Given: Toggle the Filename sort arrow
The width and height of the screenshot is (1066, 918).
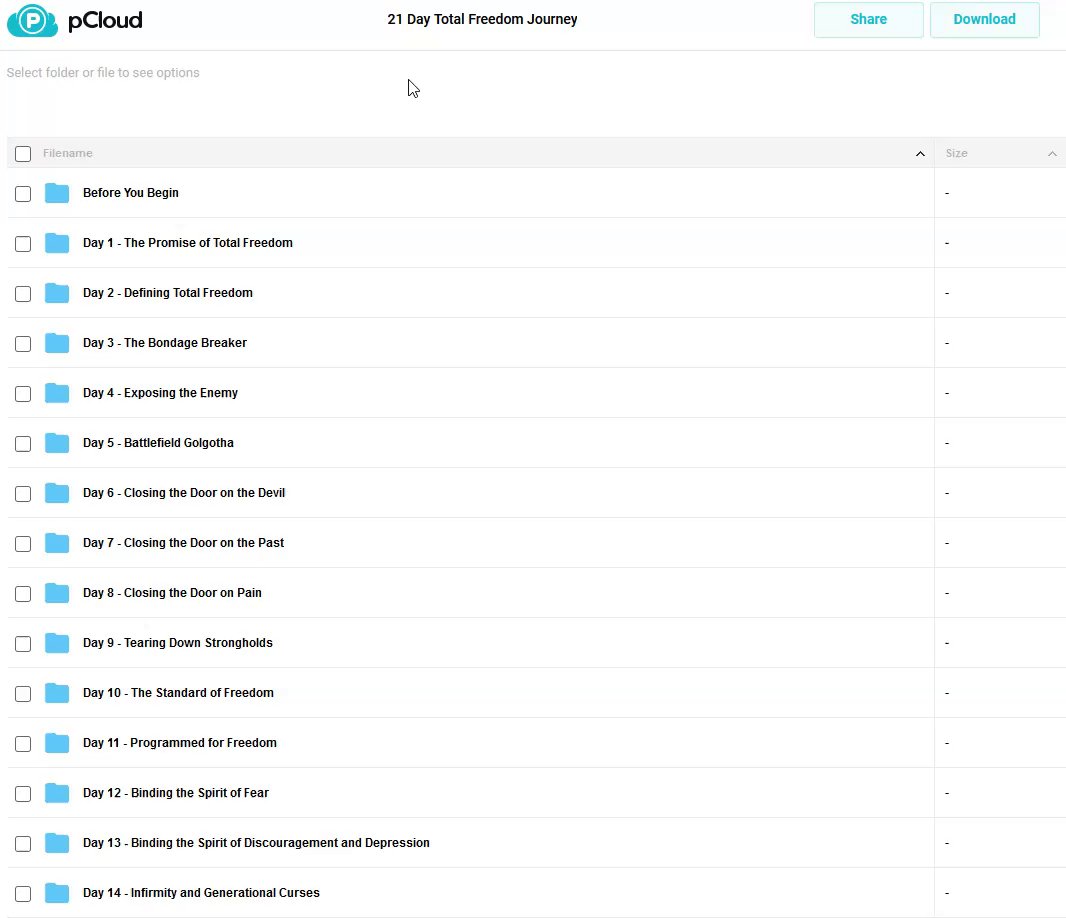Looking at the screenshot, I should coord(920,154).
